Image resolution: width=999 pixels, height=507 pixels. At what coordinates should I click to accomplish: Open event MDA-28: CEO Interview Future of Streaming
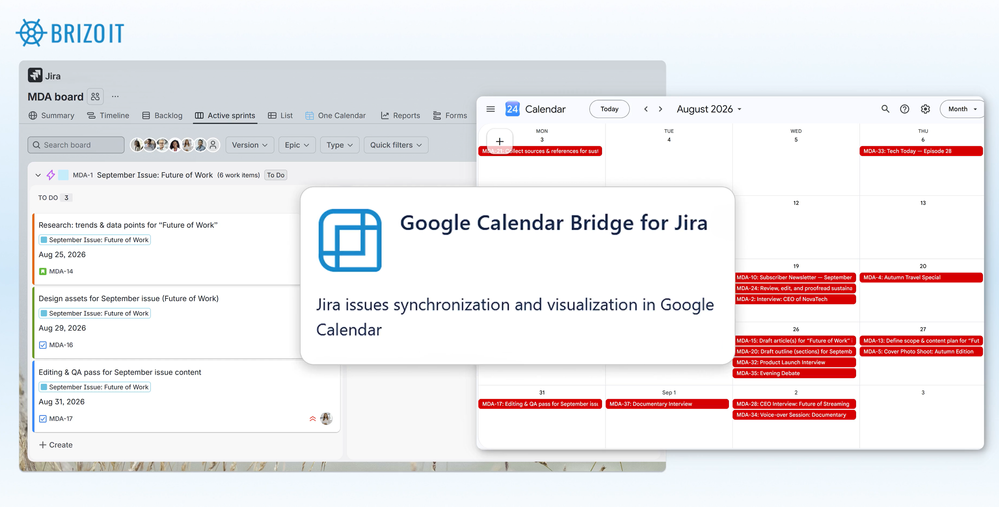point(795,404)
